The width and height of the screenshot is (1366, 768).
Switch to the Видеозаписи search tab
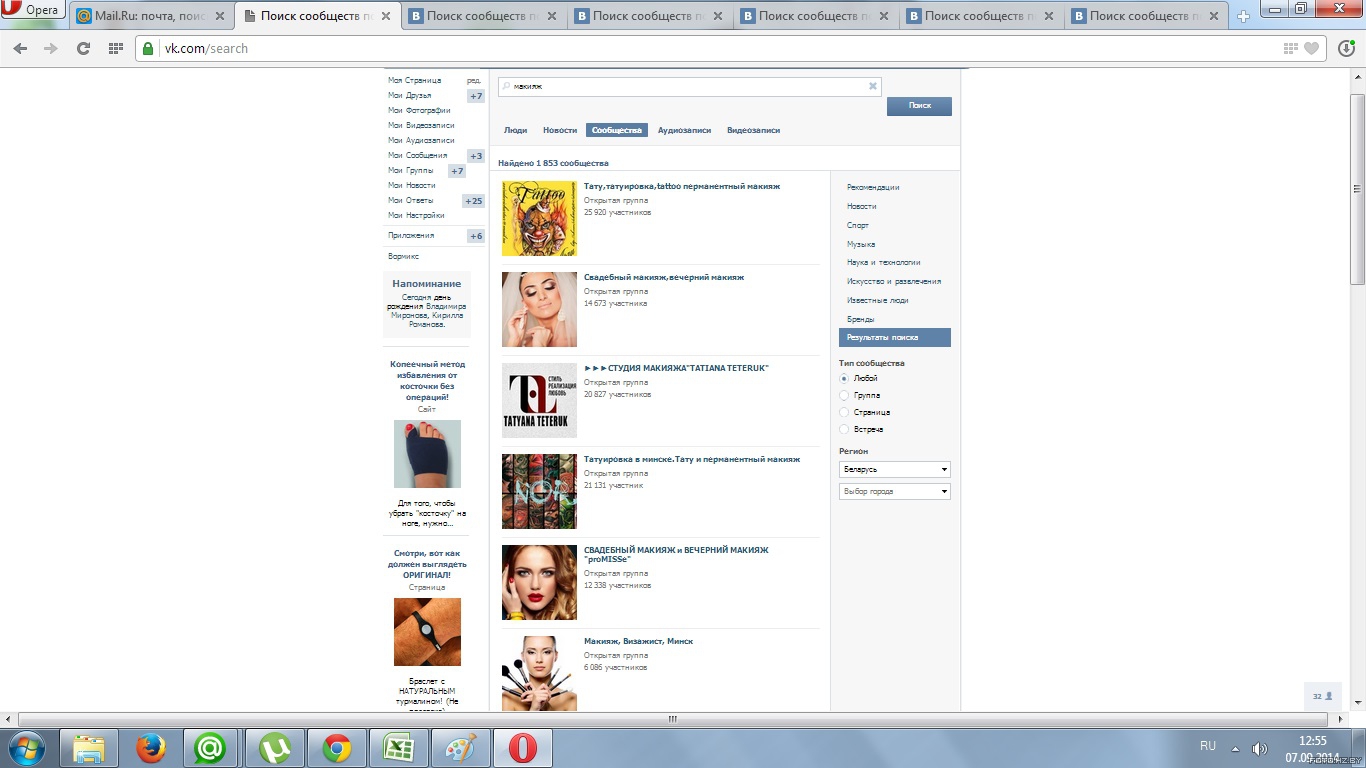(x=753, y=130)
